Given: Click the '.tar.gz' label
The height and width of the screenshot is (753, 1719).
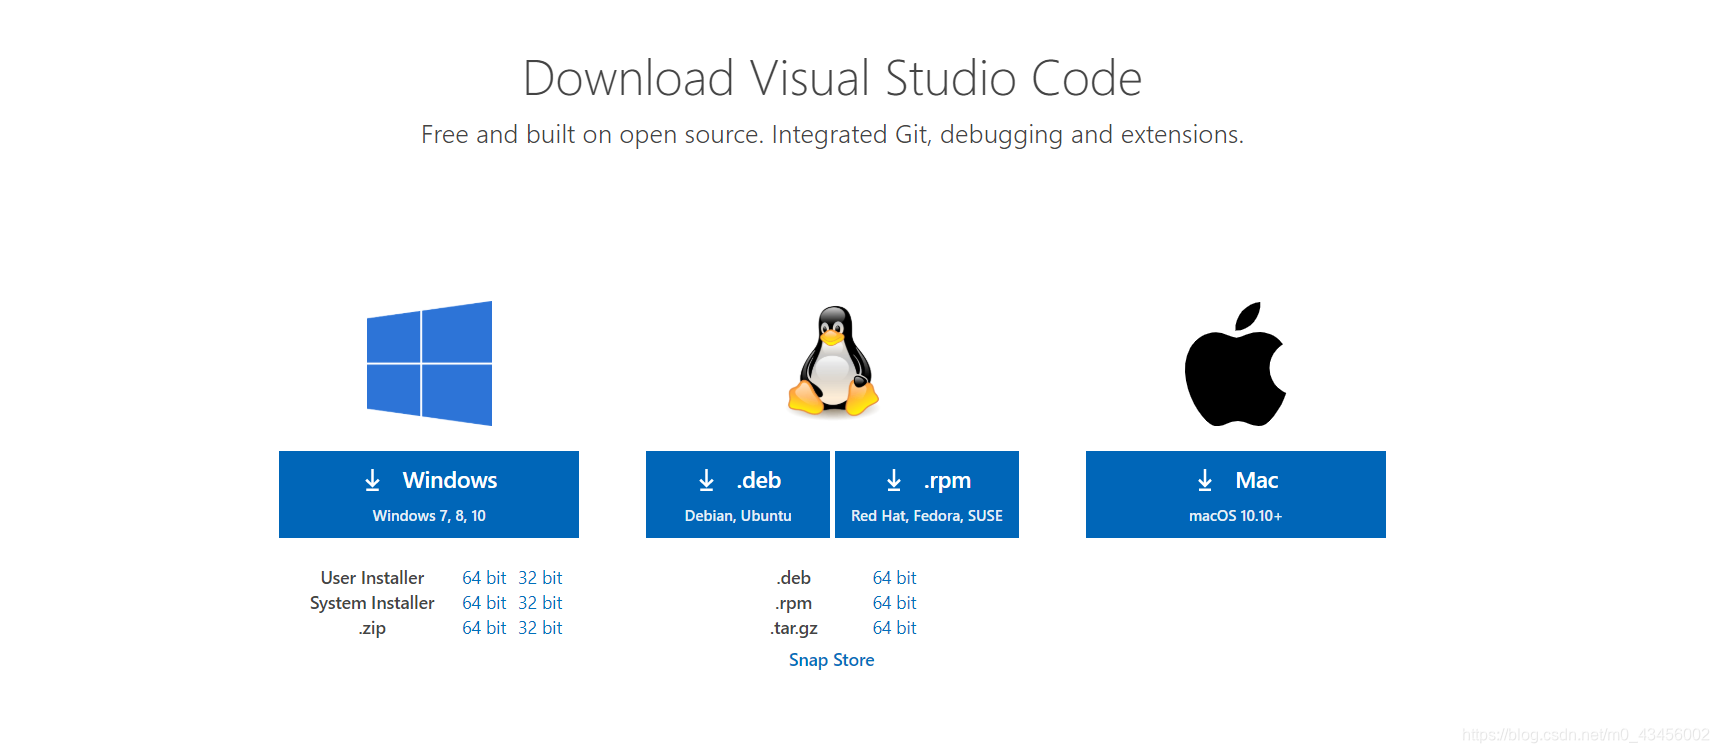Looking at the screenshot, I should [794, 628].
